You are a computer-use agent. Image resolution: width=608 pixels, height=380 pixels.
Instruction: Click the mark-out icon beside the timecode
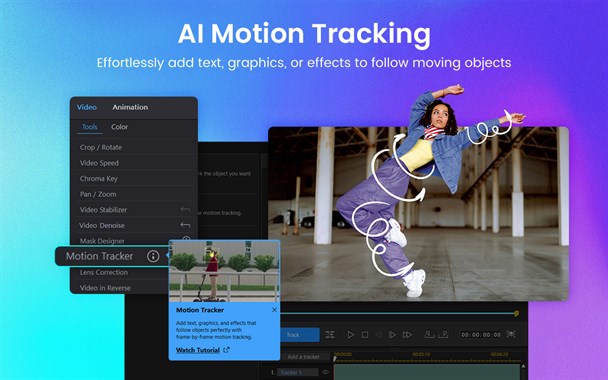pos(443,334)
